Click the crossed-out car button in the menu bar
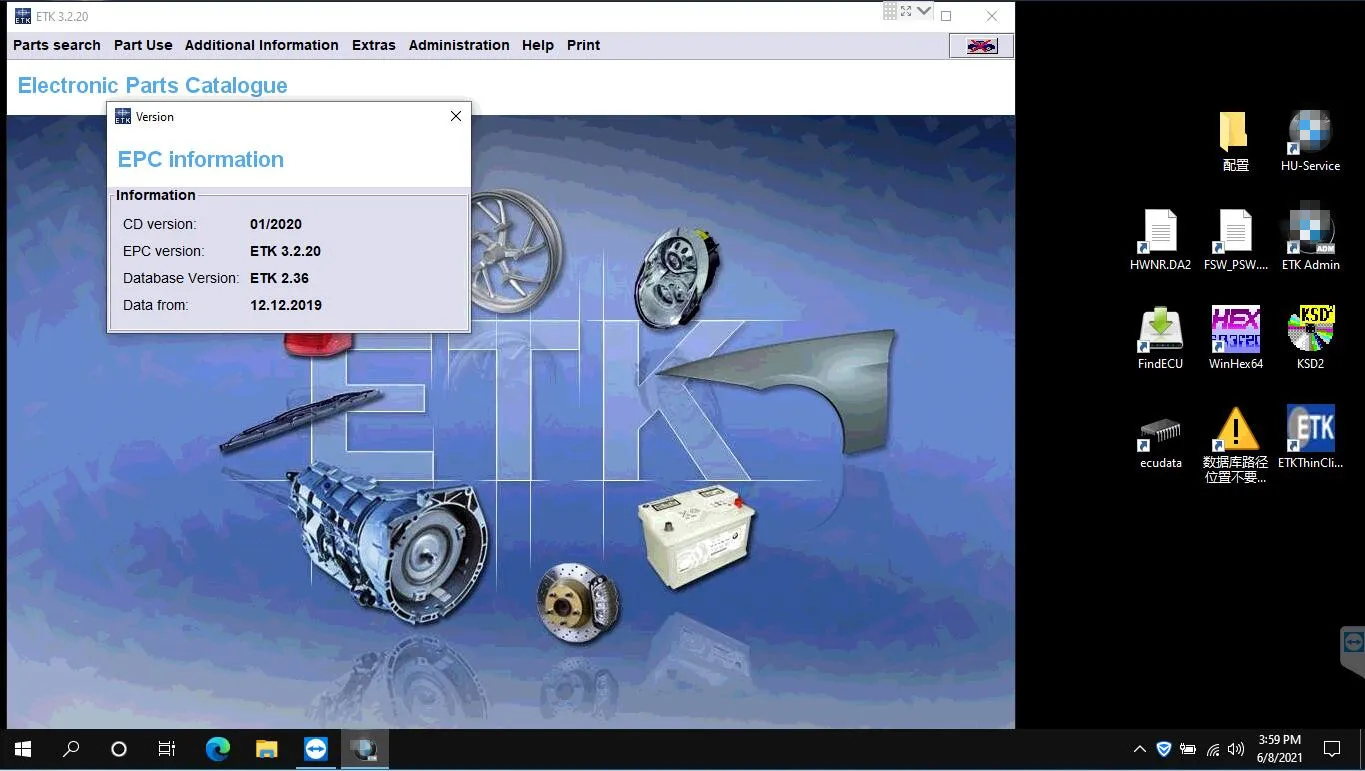This screenshot has height=771, width=1365. pyautogui.click(x=981, y=46)
